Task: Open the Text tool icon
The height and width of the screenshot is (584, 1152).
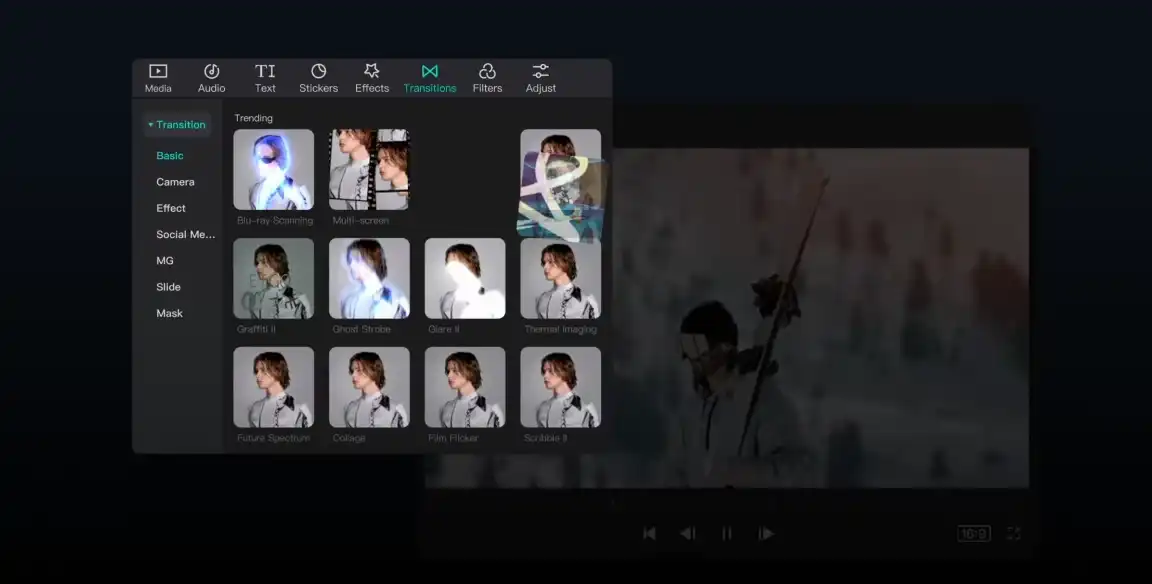Action: 265,77
